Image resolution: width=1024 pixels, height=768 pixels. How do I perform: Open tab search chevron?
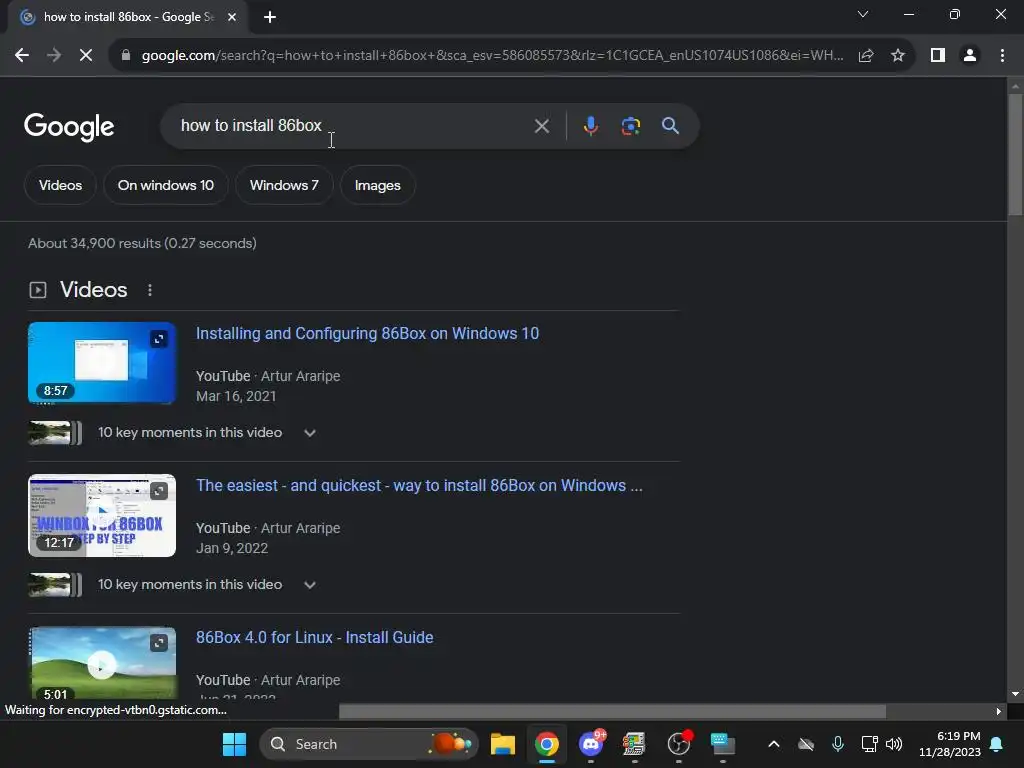(863, 14)
